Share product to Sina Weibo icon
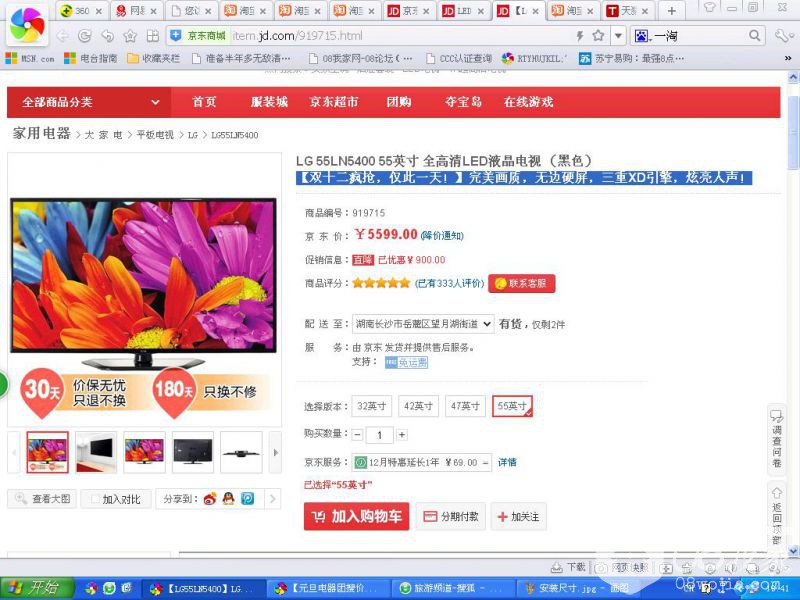 [210, 498]
